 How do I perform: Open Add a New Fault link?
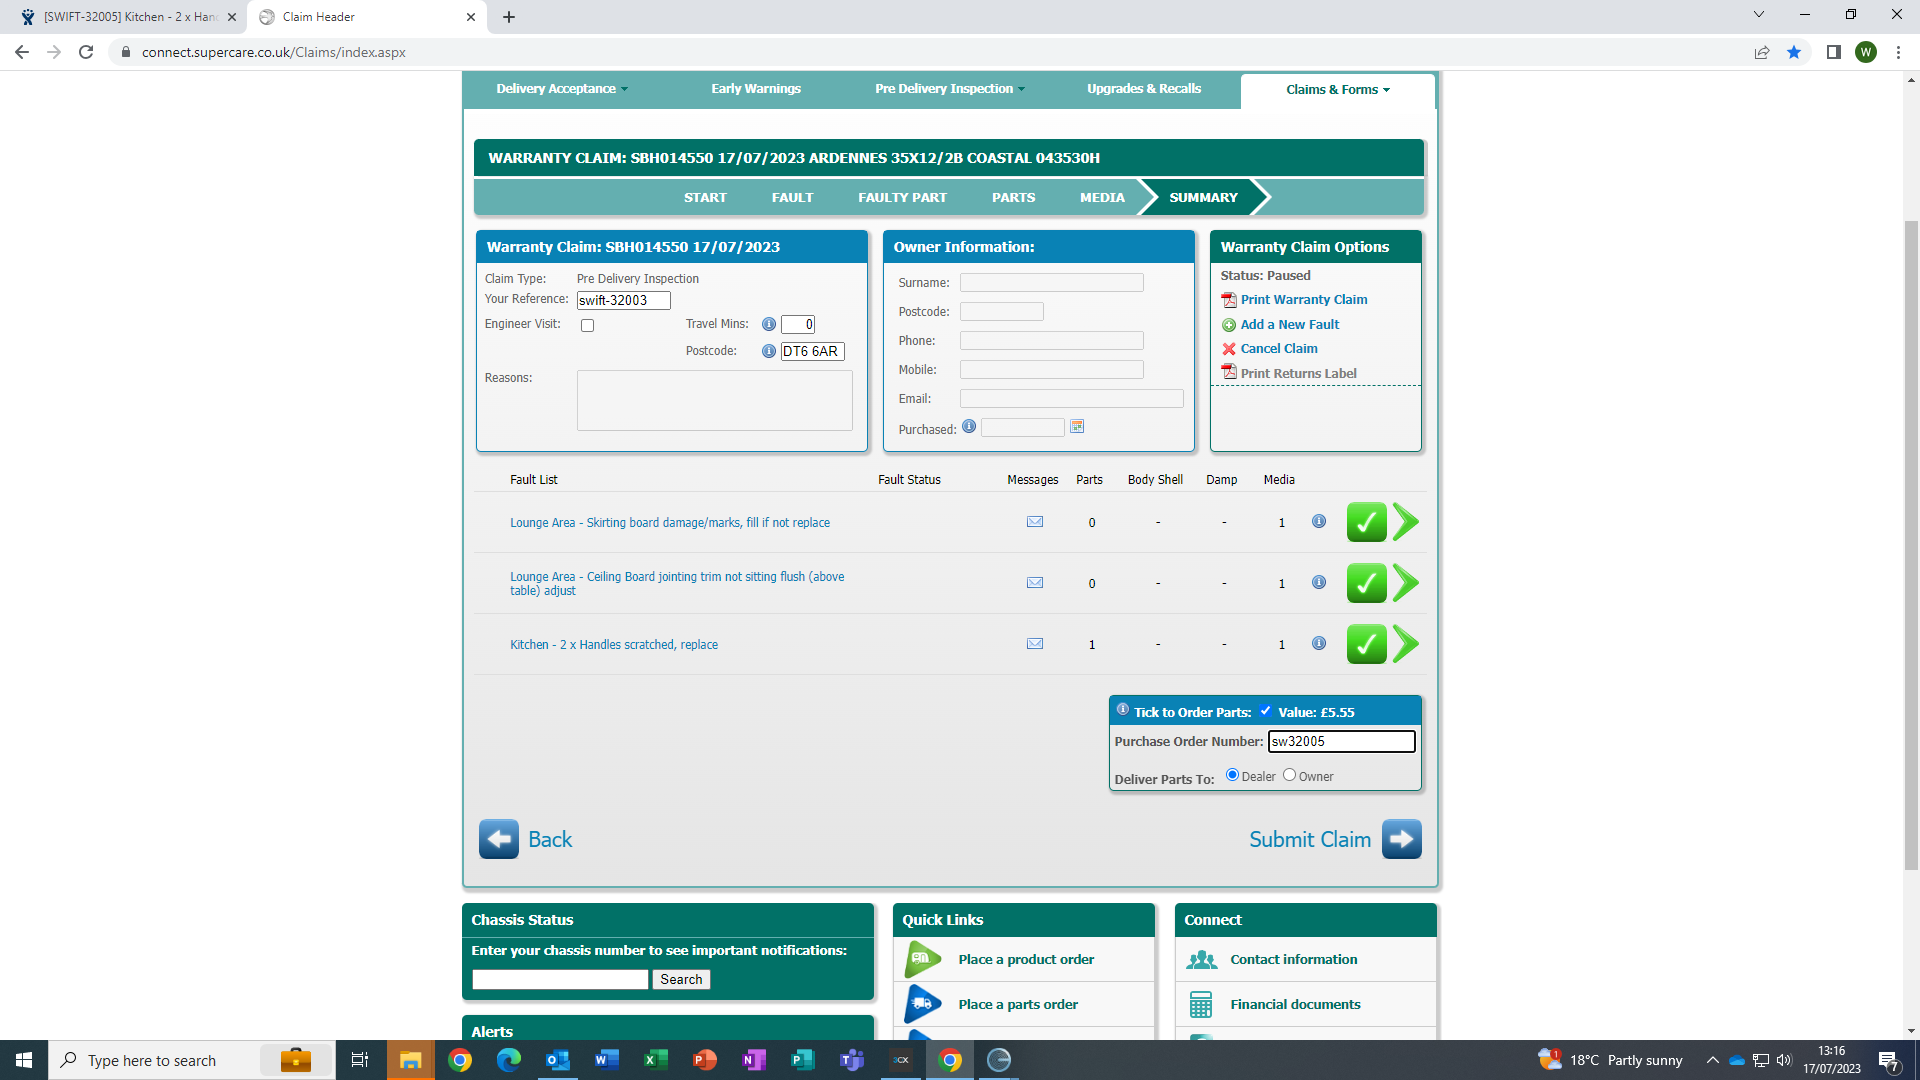tap(1289, 325)
